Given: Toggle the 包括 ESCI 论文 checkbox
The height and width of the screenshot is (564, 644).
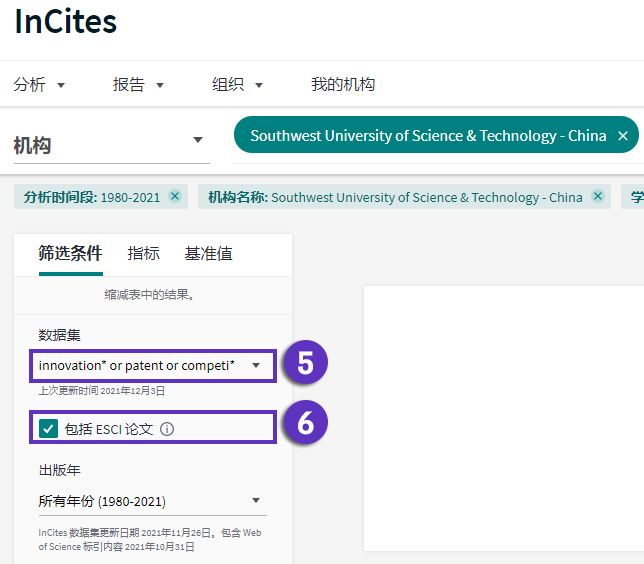Looking at the screenshot, I should pyautogui.click(x=48, y=429).
